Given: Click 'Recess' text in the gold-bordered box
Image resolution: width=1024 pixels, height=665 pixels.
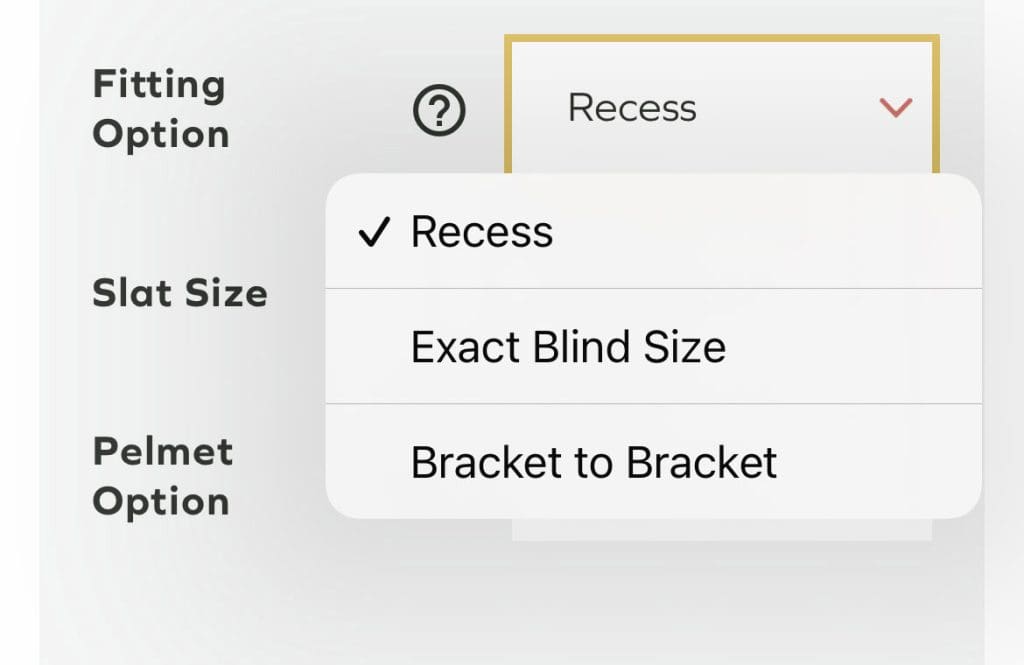Looking at the screenshot, I should 632,108.
